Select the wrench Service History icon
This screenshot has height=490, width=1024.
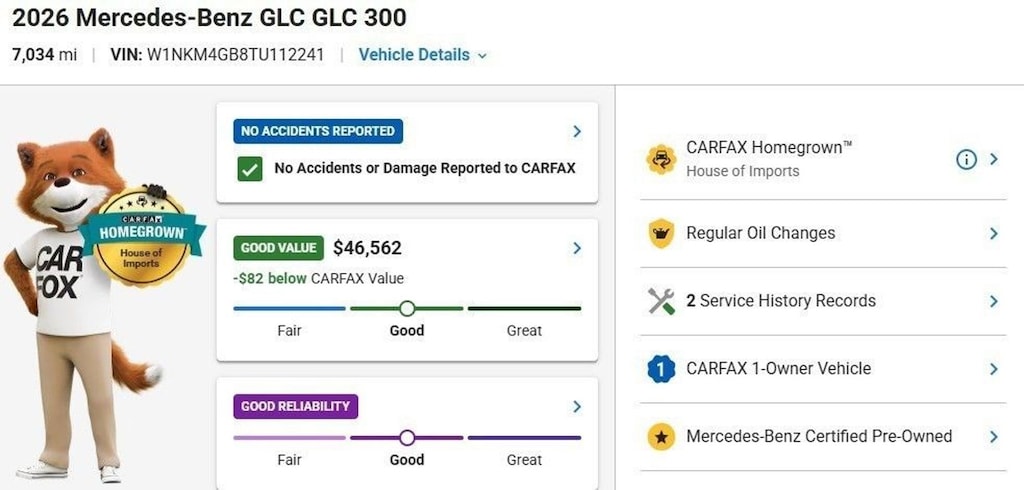tap(661, 301)
